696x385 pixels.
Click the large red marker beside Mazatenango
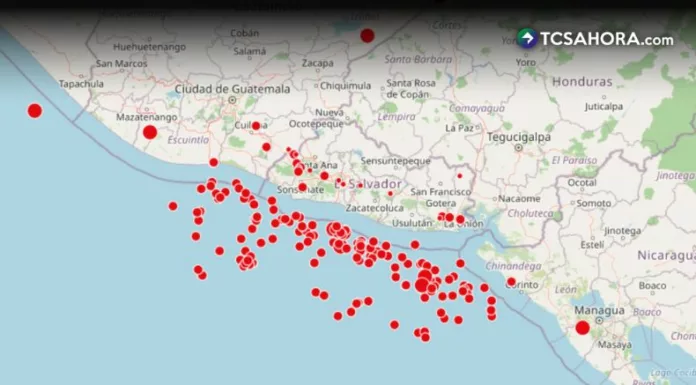click(x=150, y=132)
